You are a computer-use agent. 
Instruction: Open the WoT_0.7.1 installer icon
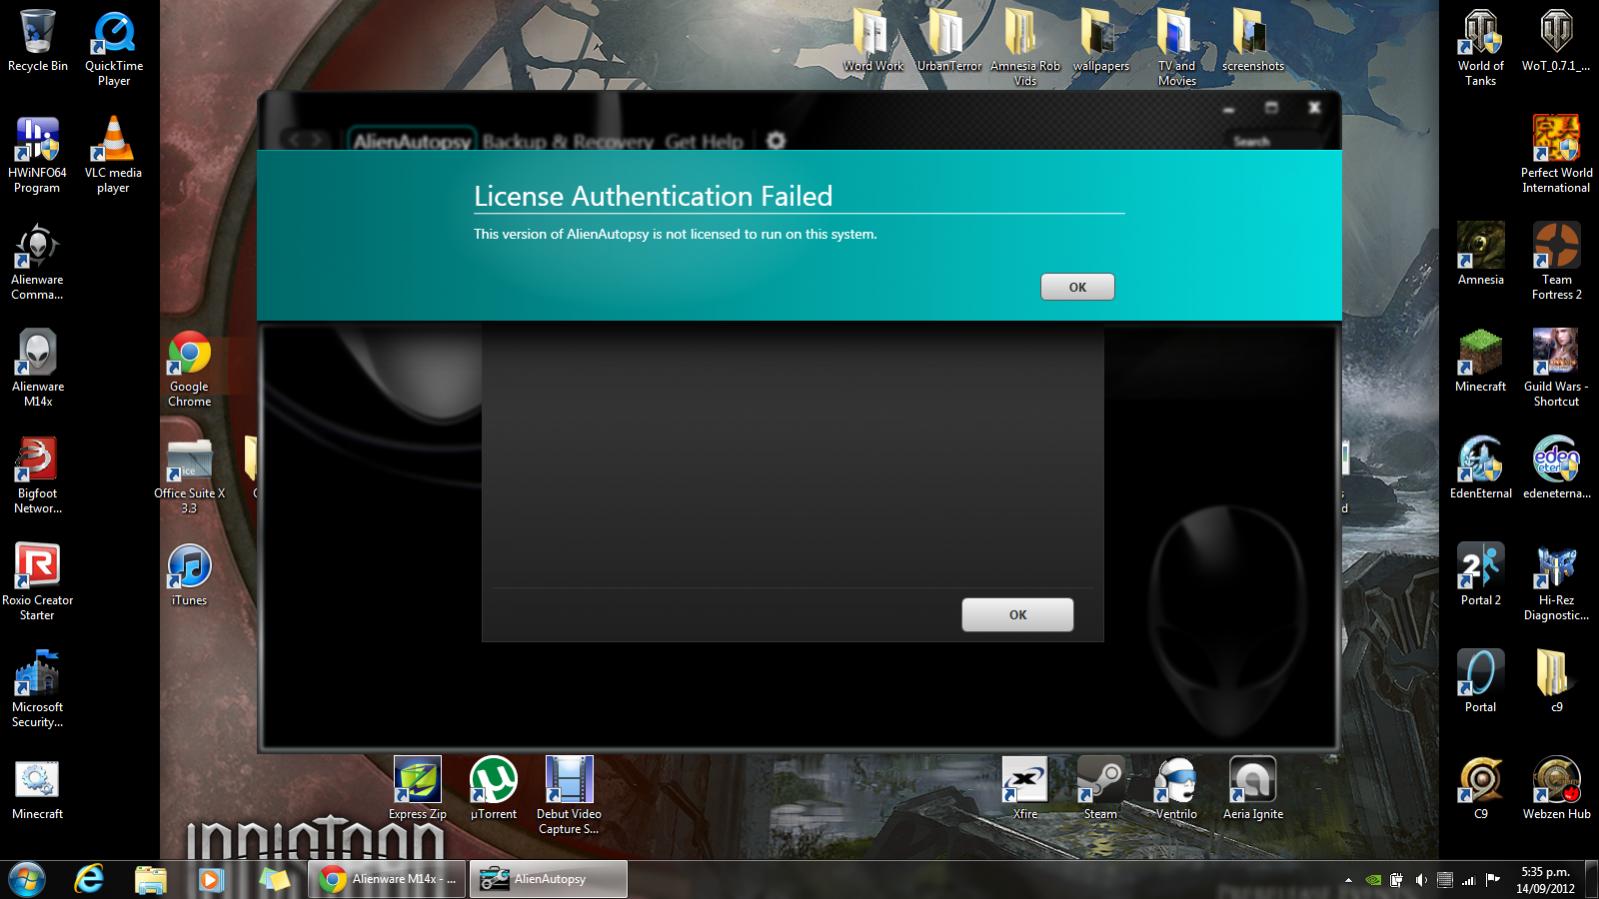pyautogui.click(x=1556, y=41)
